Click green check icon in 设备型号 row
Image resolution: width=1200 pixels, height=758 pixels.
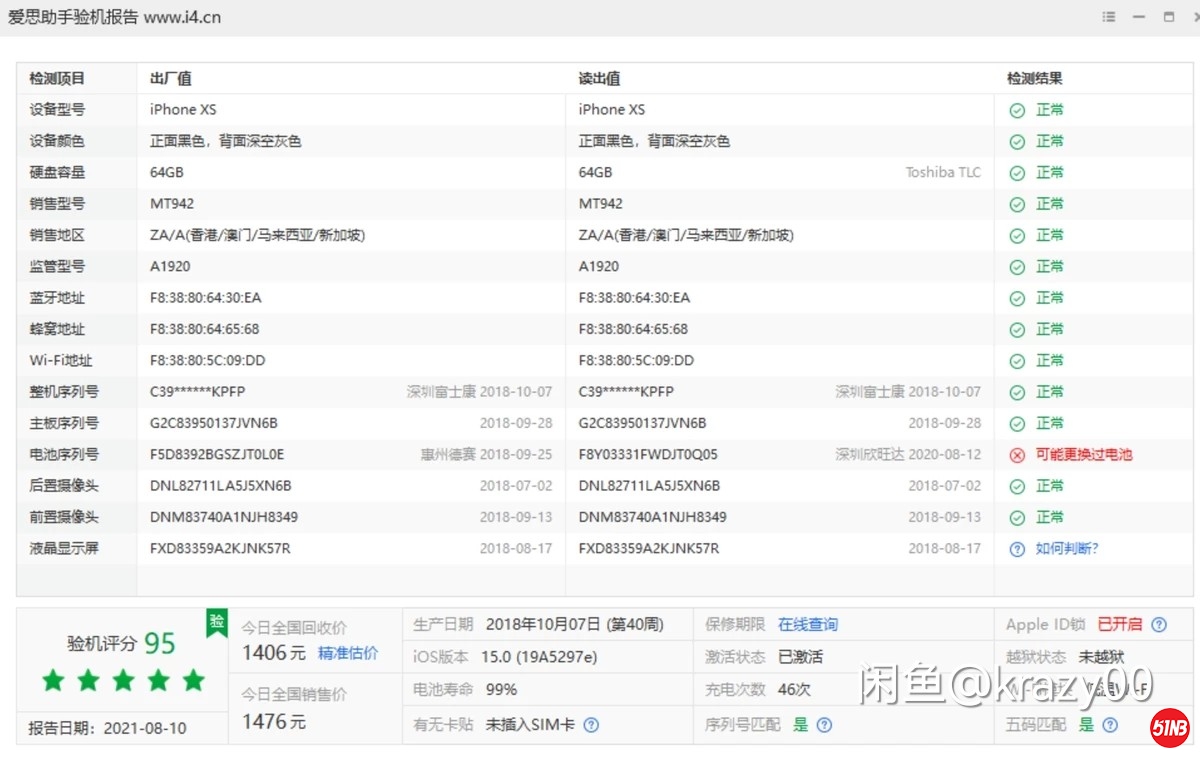1017,111
